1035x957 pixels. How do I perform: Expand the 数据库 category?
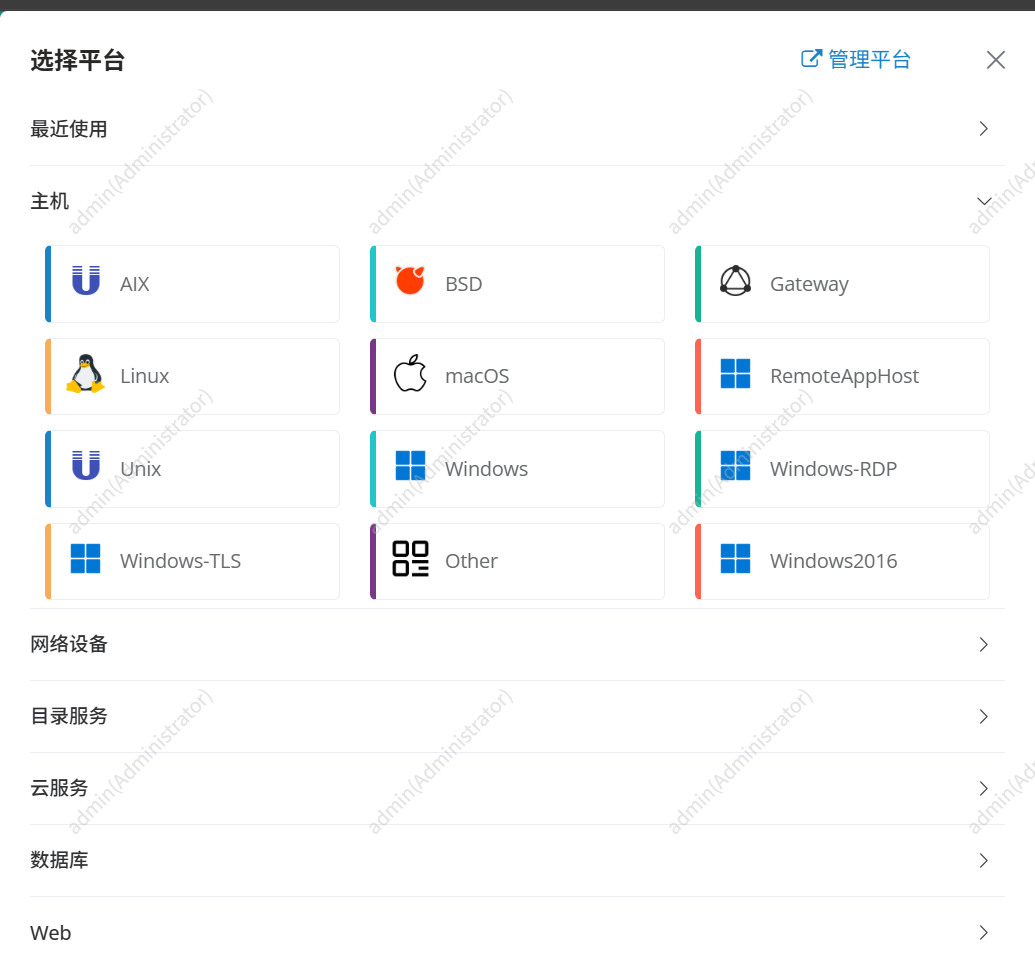(x=518, y=860)
